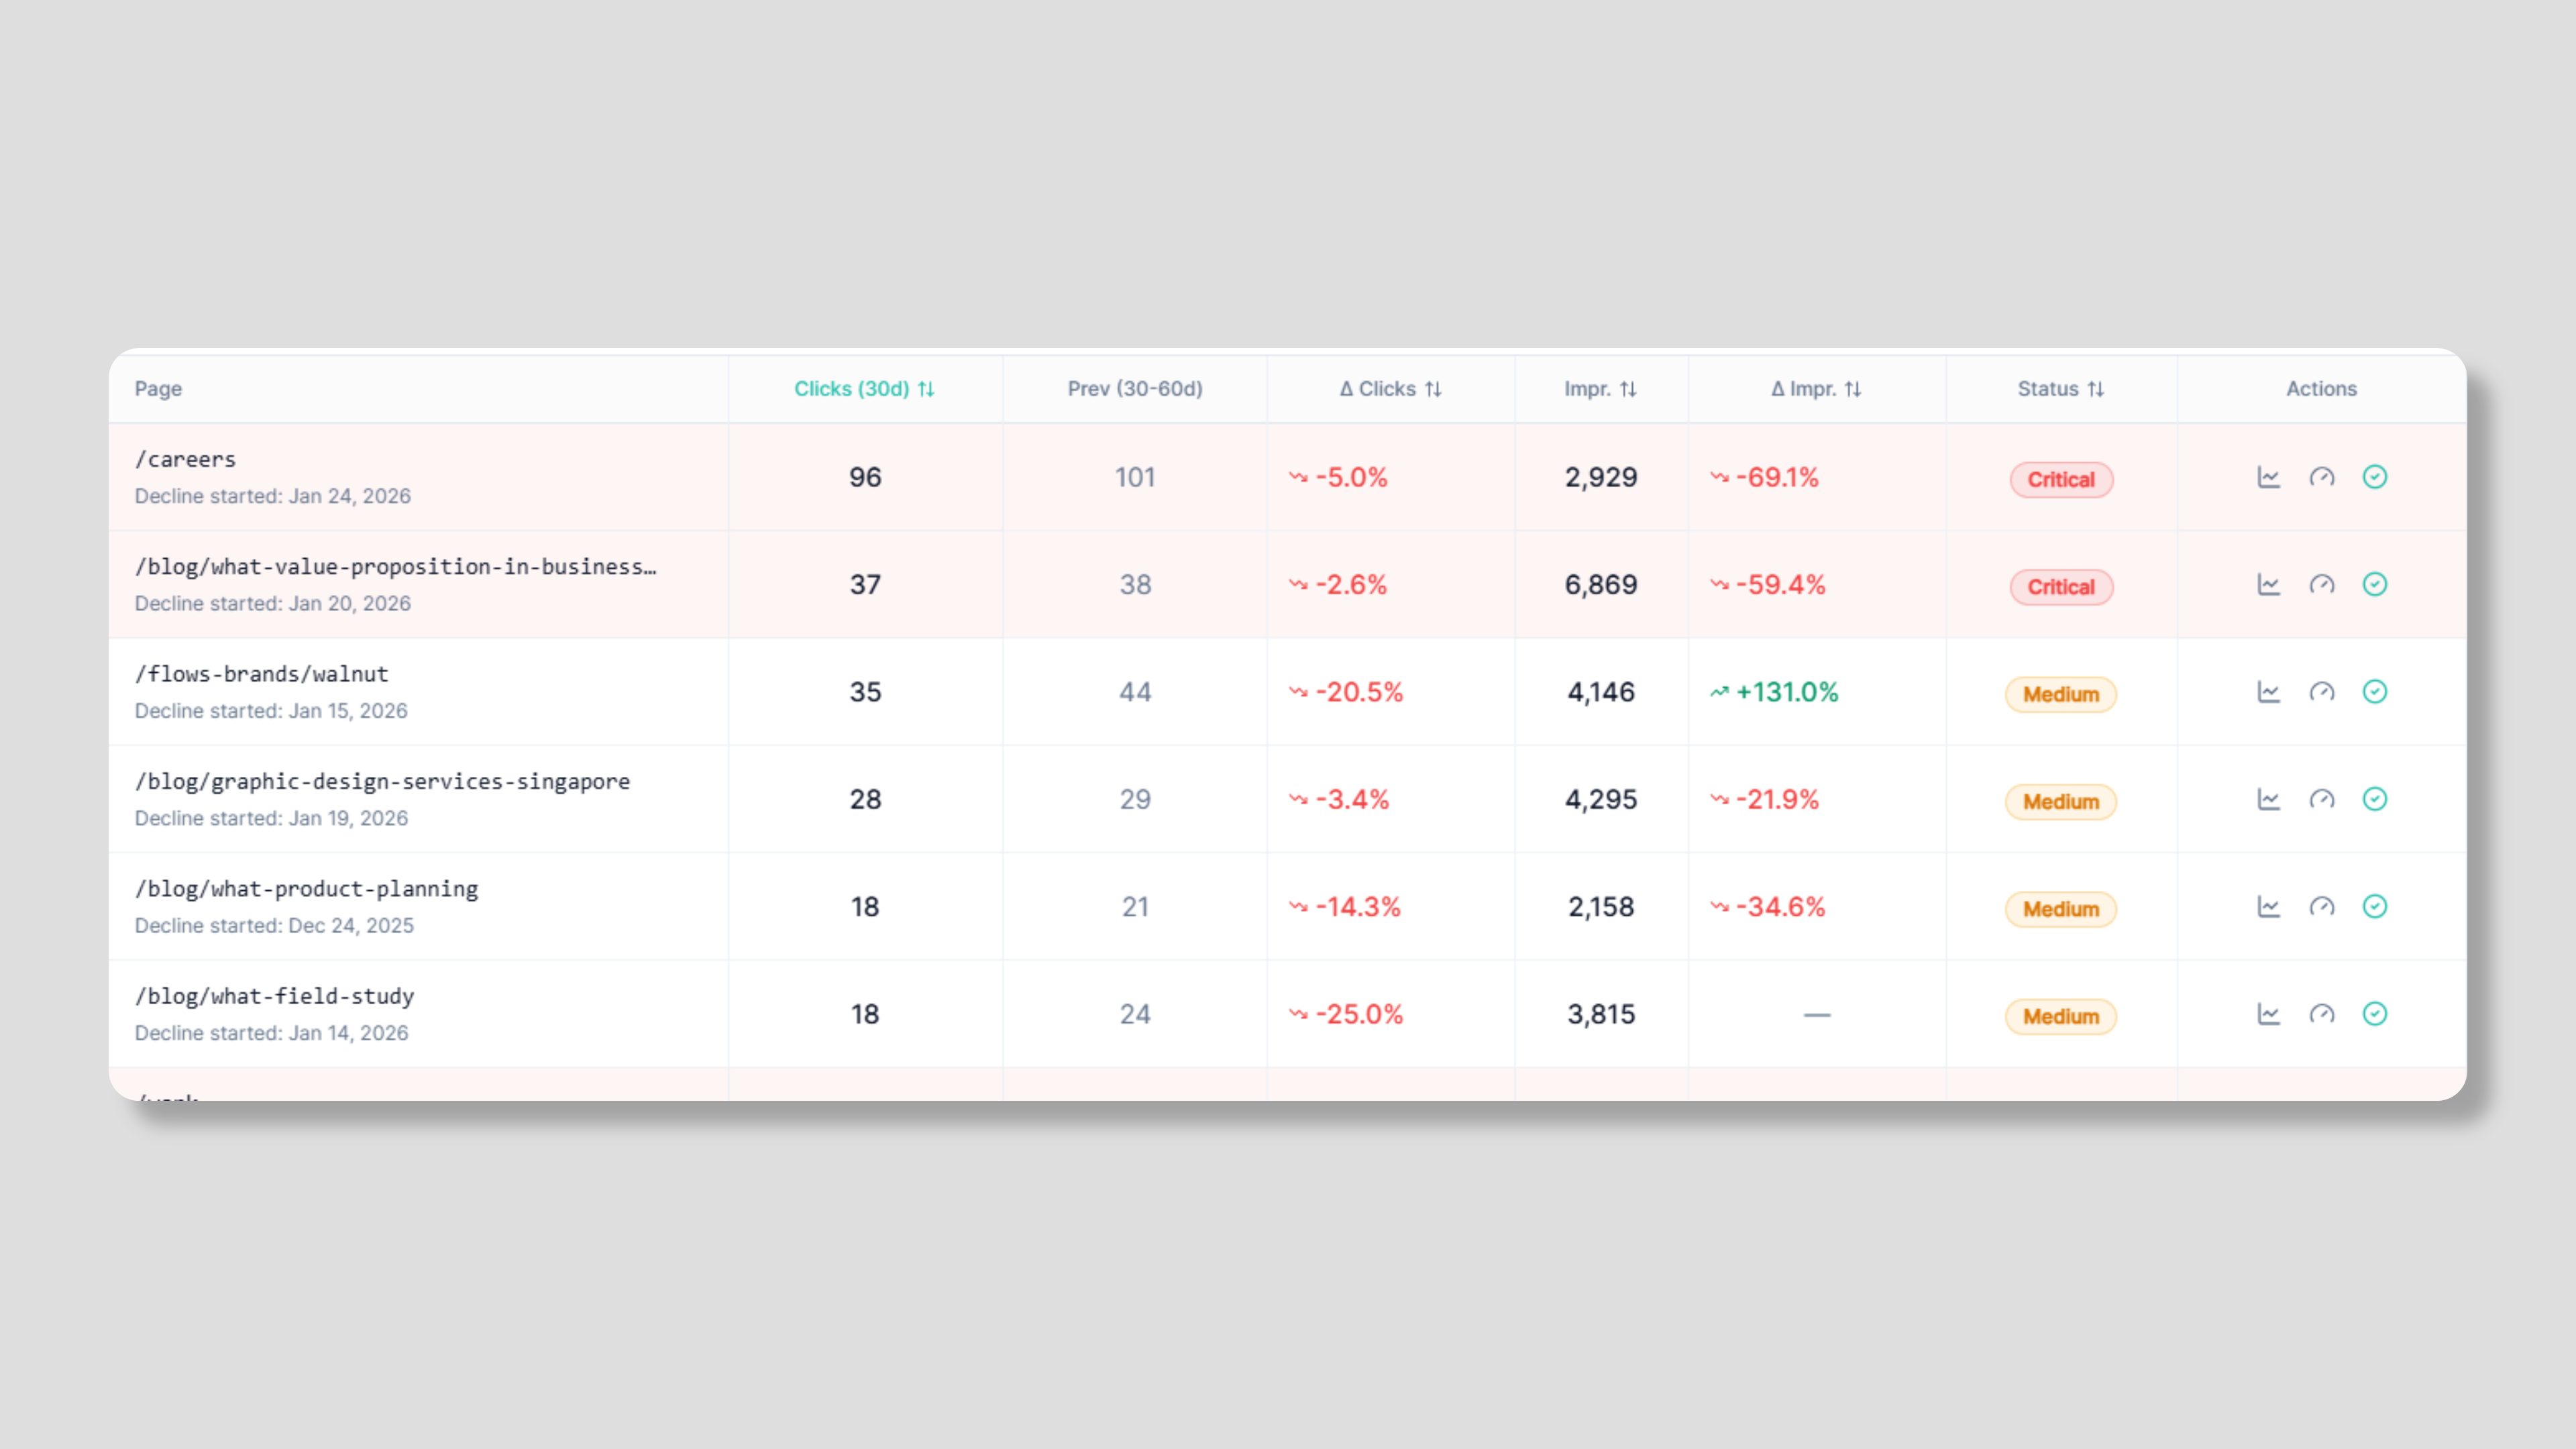This screenshot has height=1449, width=2576.
Task: Mark /careers row resolved with check-circle icon
Action: click(2374, 477)
